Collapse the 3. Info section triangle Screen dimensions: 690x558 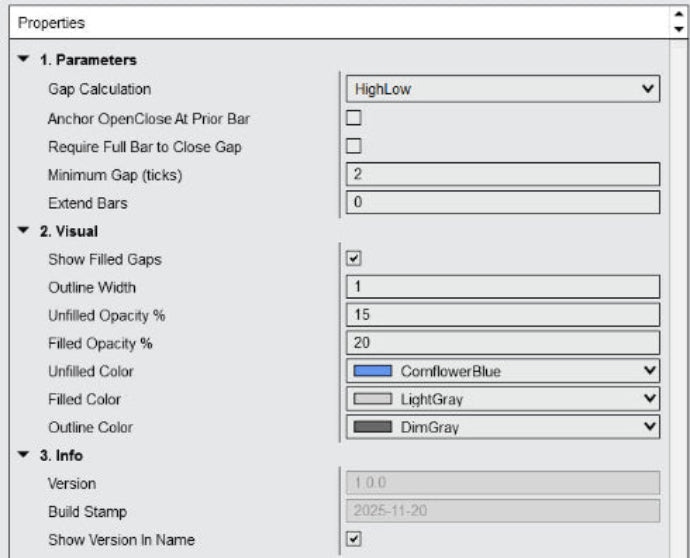pyautogui.click(x=23, y=456)
